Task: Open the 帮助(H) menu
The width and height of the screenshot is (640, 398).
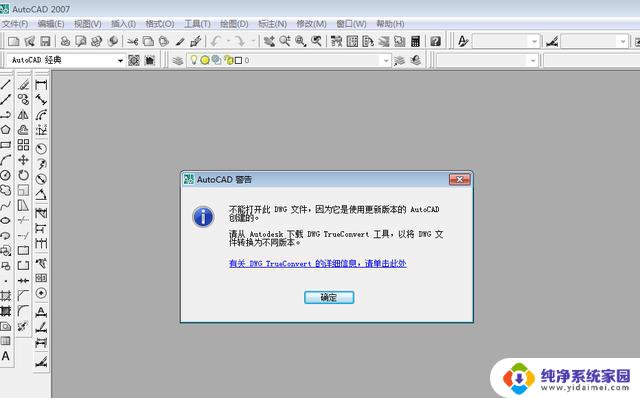Action: (x=390, y=24)
